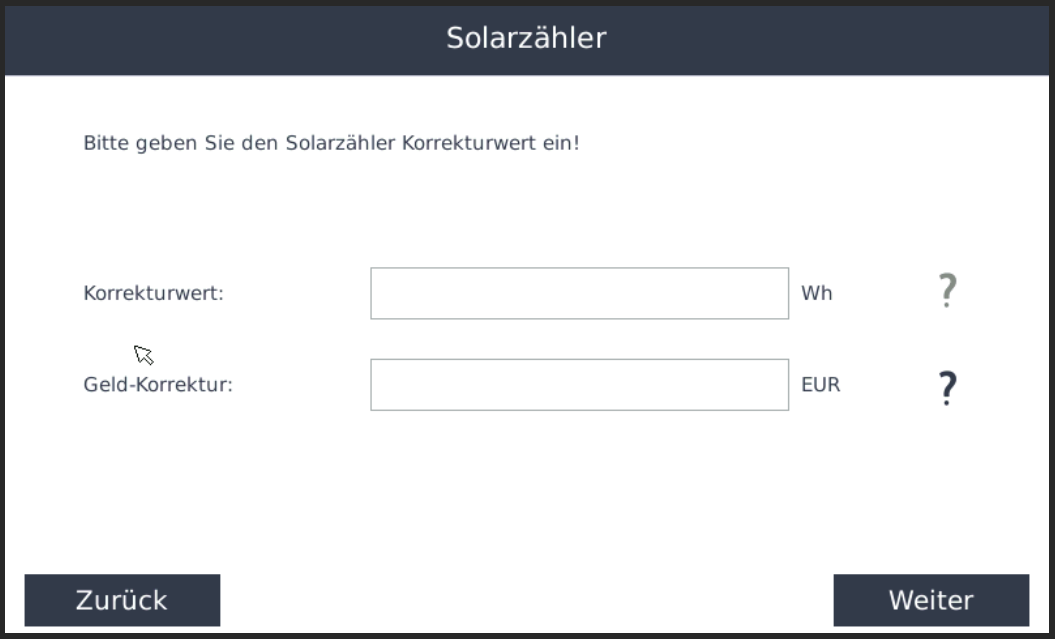The width and height of the screenshot is (1055, 639).
Task: Click the Korrekturwert label
Action: tap(153, 293)
